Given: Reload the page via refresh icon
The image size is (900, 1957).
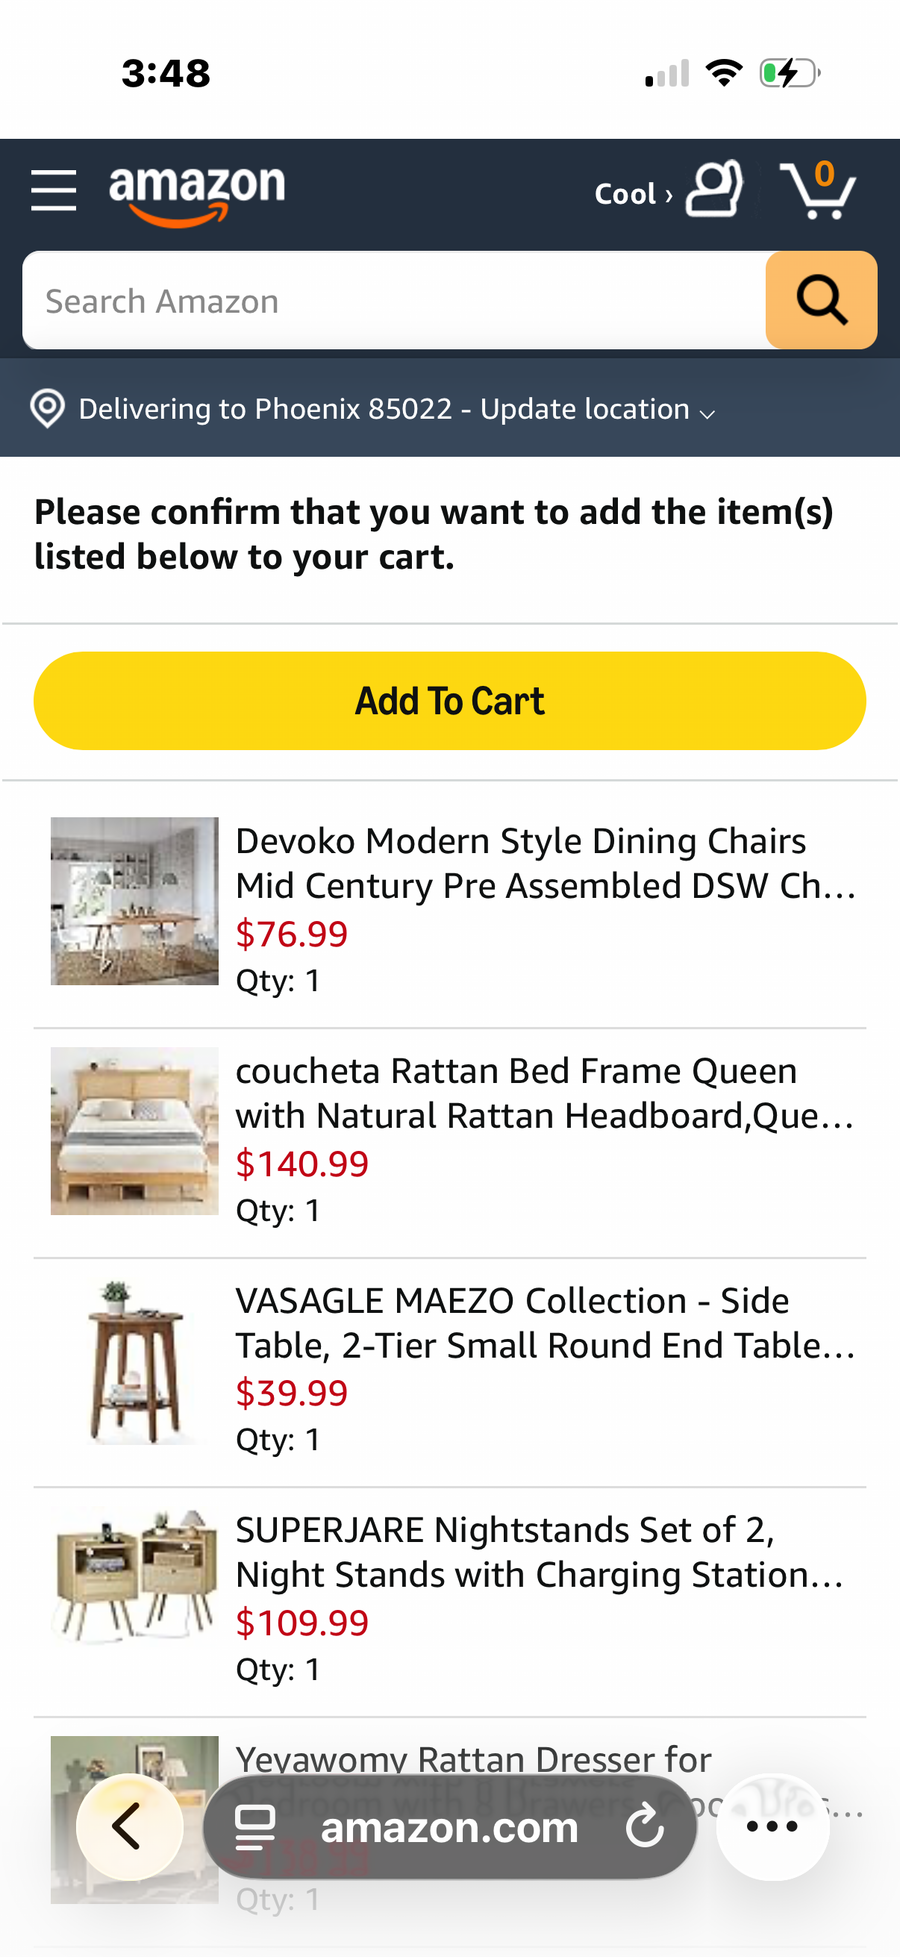Looking at the screenshot, I should point(645,1827).
